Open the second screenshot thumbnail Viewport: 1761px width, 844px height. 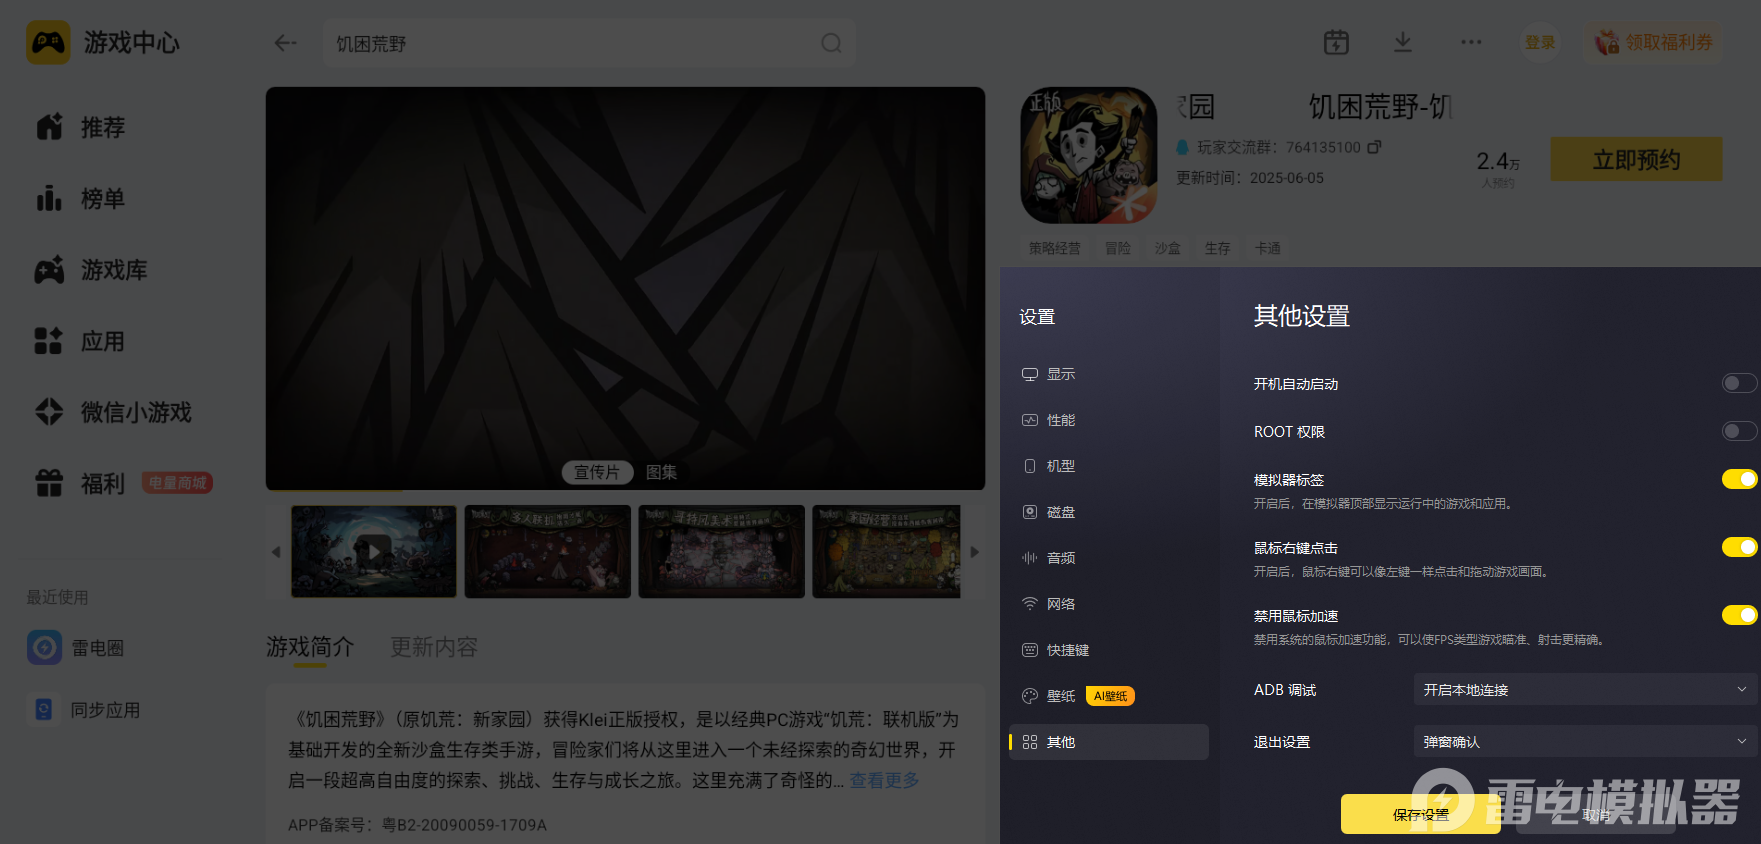click(x=548, y=551)
